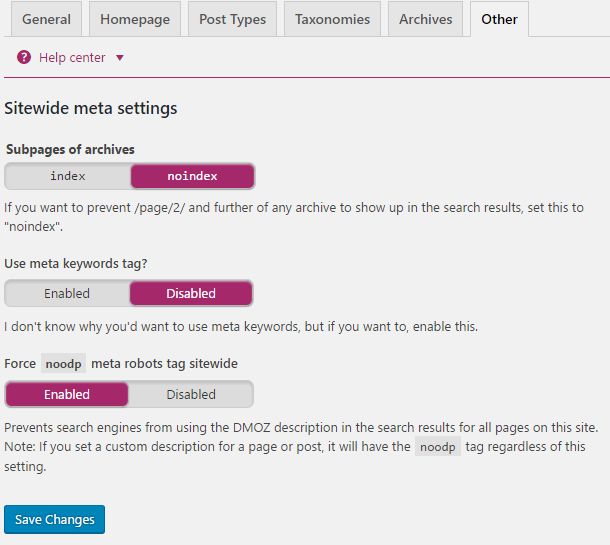This screenshot has width=610, height=545.
Task: Switch to the General tab
Action: pyautogui.click(x=46, y=19)
